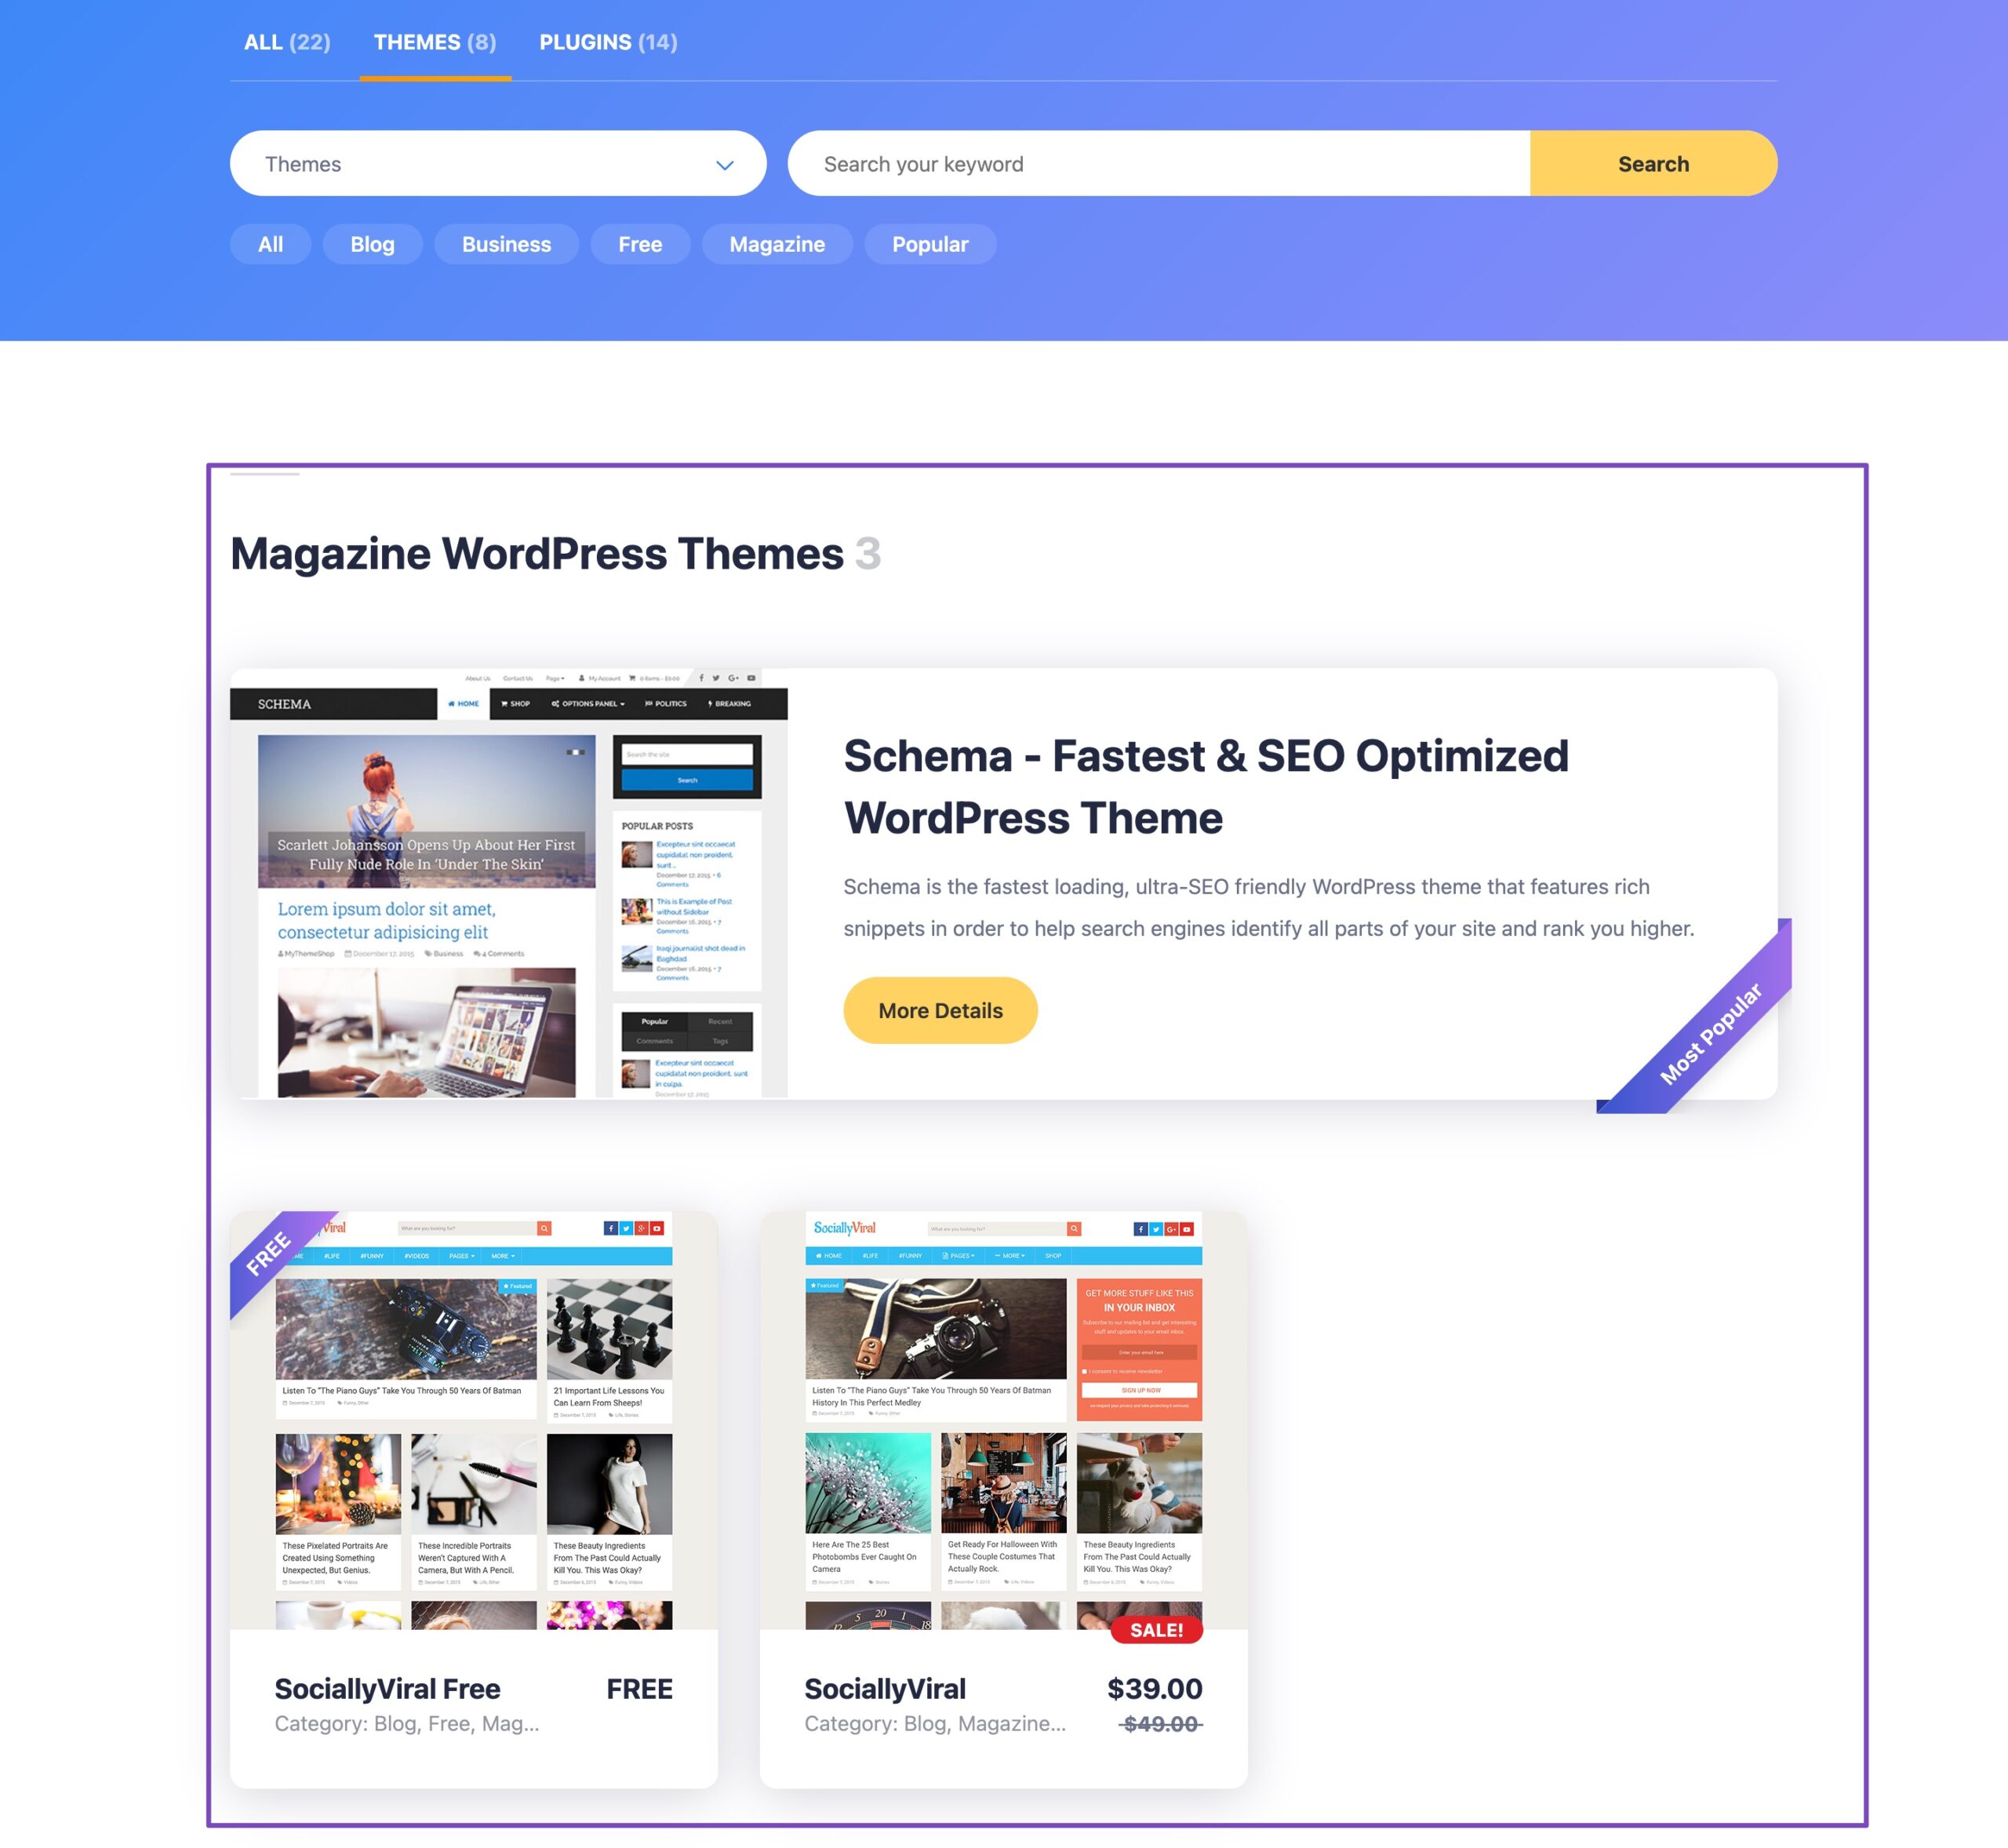Select the Free filter tag
The width and height of the screenshot is (2008, 1848).
click(x=638, y=243)
